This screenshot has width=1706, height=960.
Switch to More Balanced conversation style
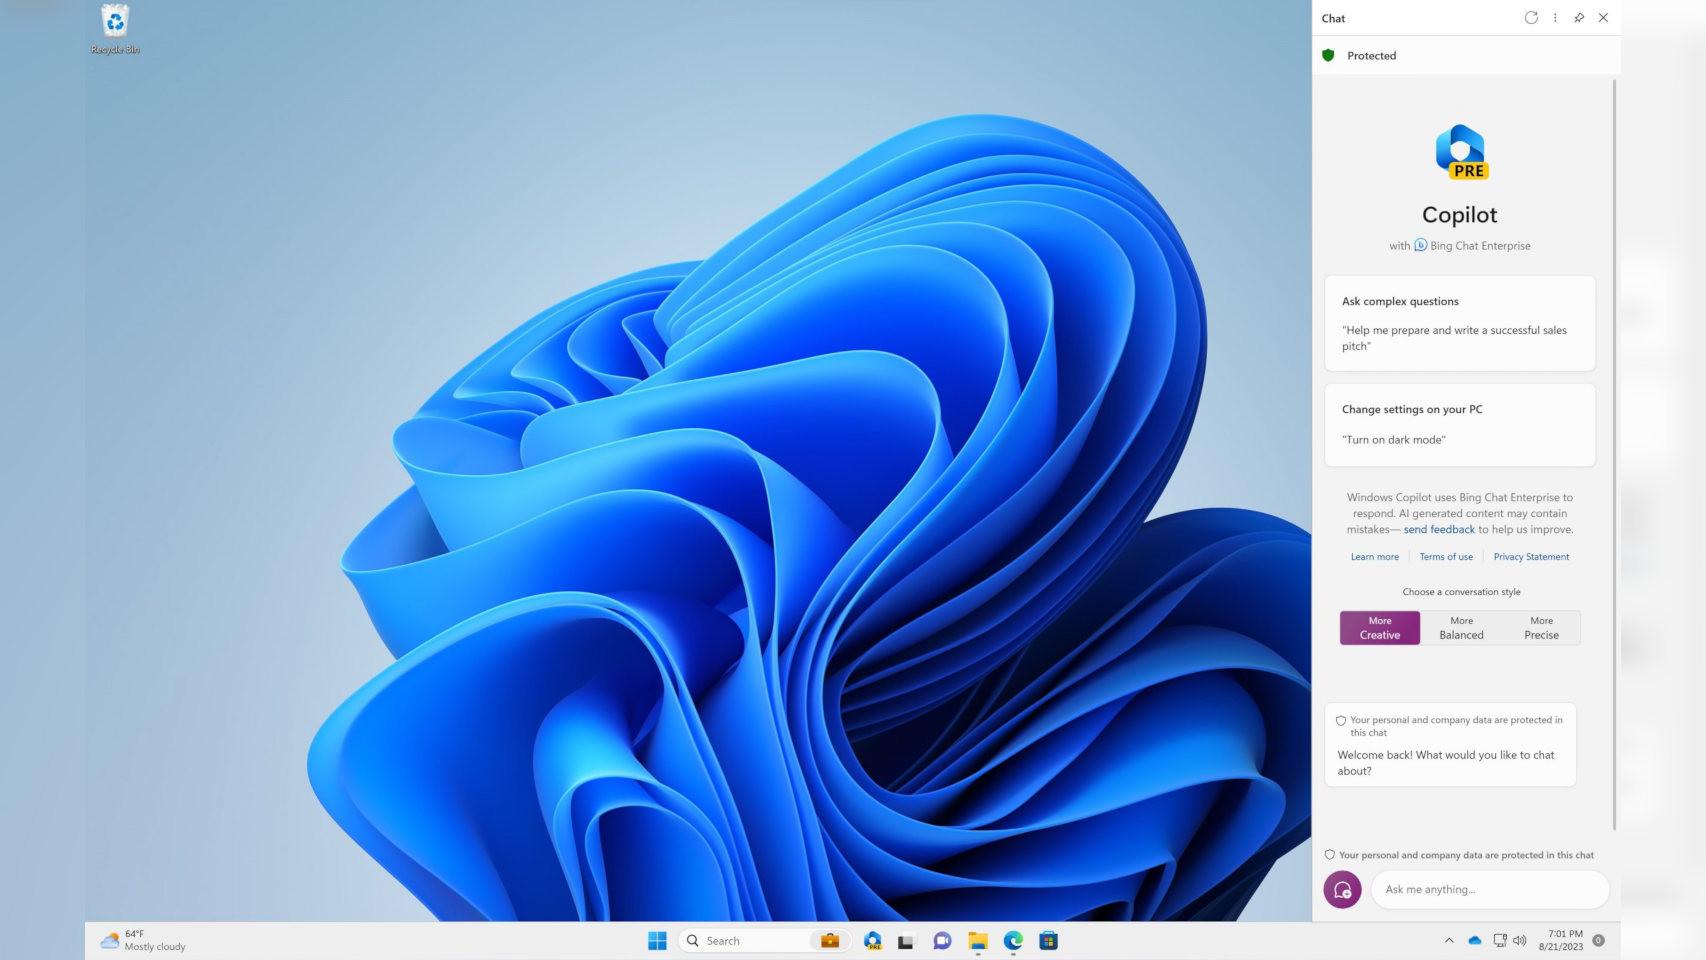click(1461, 628)
